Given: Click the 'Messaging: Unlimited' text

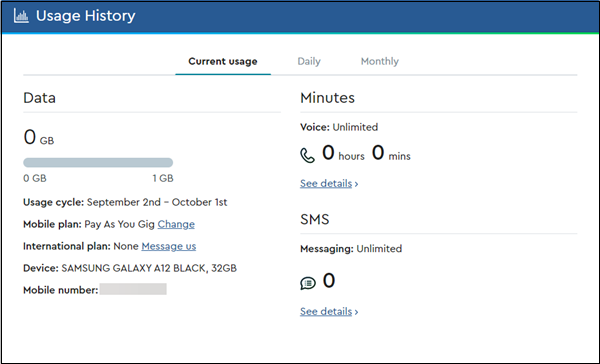Looking at the screenshot, I should tap(351, 249).
